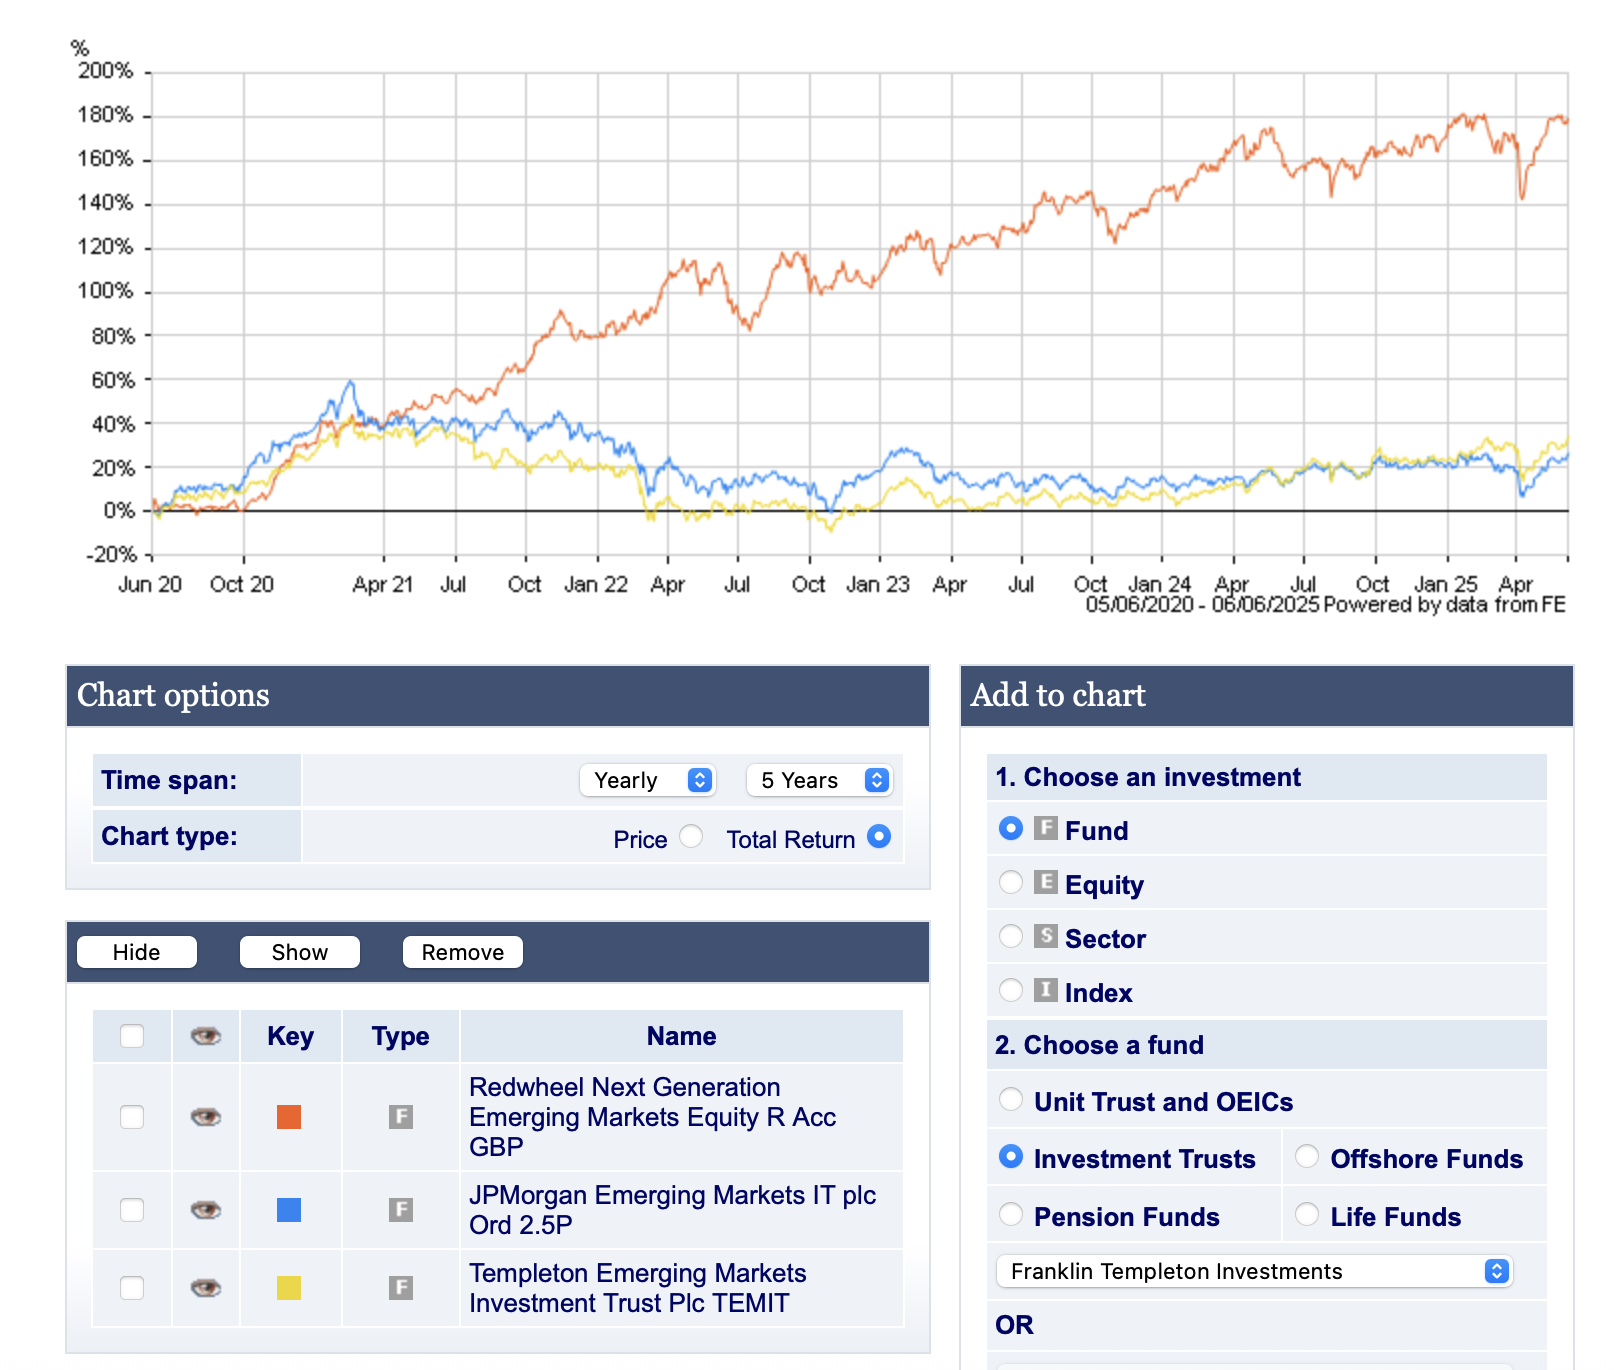Screen dimensions: 1614x1370
Task: Click the eye icon for JPMorgan Emerging Markets row
Action: [206, 1210]
